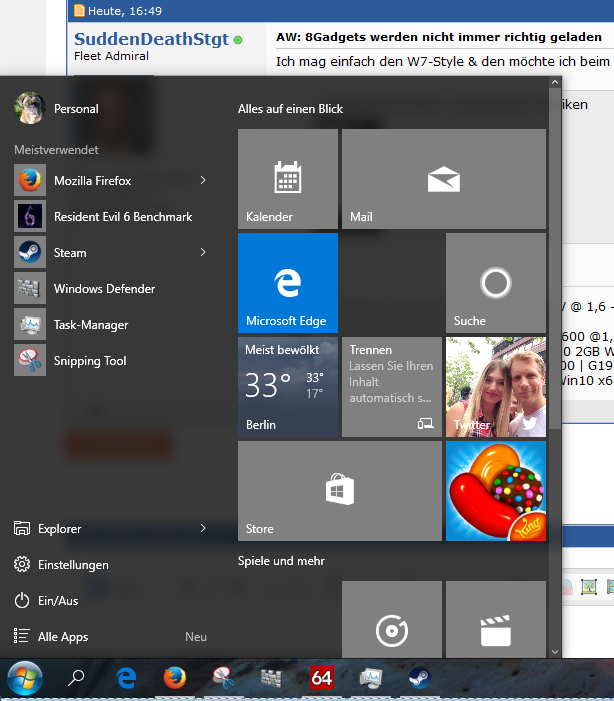Open the Twitter tile

(496, 387)
